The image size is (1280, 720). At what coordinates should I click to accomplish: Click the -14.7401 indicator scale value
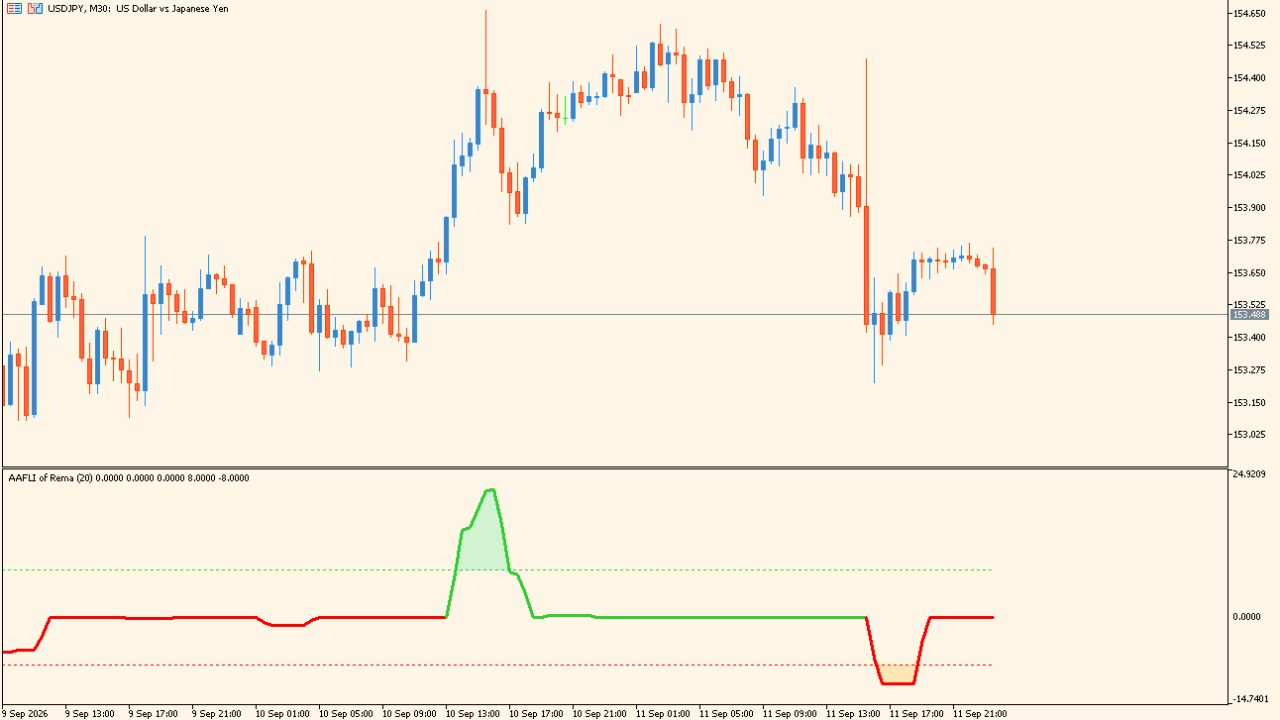1250,699
